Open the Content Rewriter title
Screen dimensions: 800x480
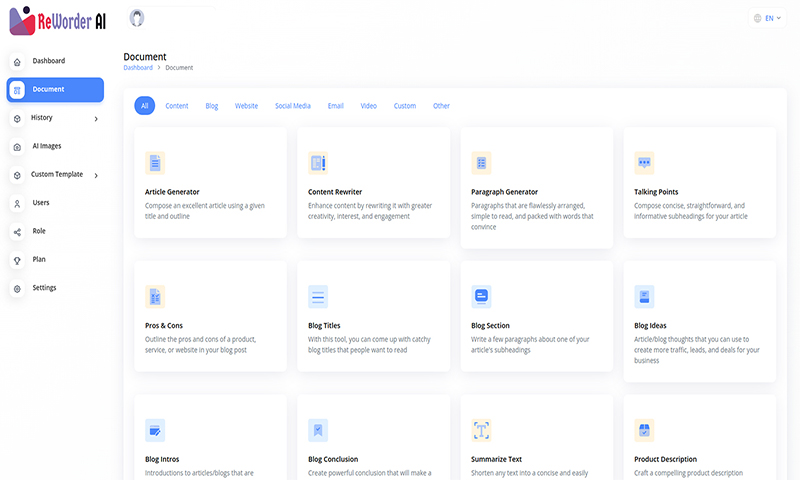[x=335, y=192]
